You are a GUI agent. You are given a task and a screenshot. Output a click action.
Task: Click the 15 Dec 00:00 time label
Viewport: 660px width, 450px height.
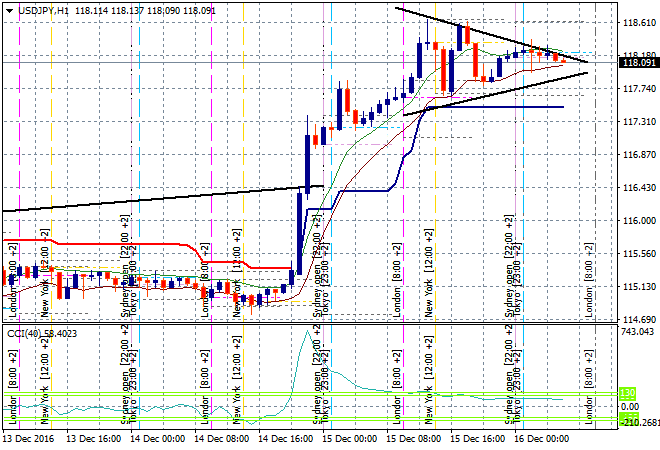pyautogui.click(x=349, y=439)
